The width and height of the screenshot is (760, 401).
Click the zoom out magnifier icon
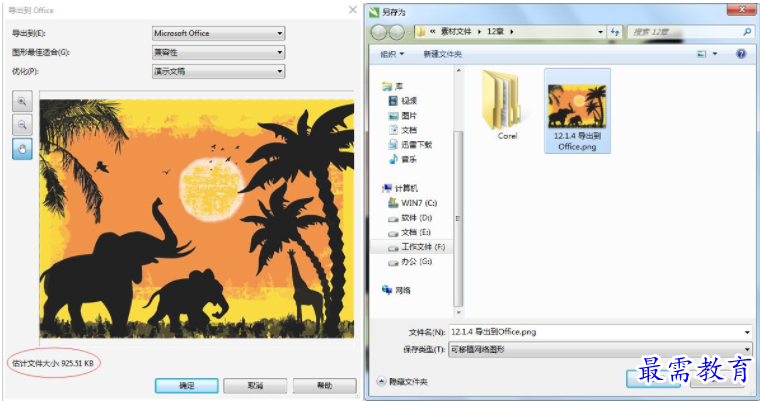click(22, 125)
